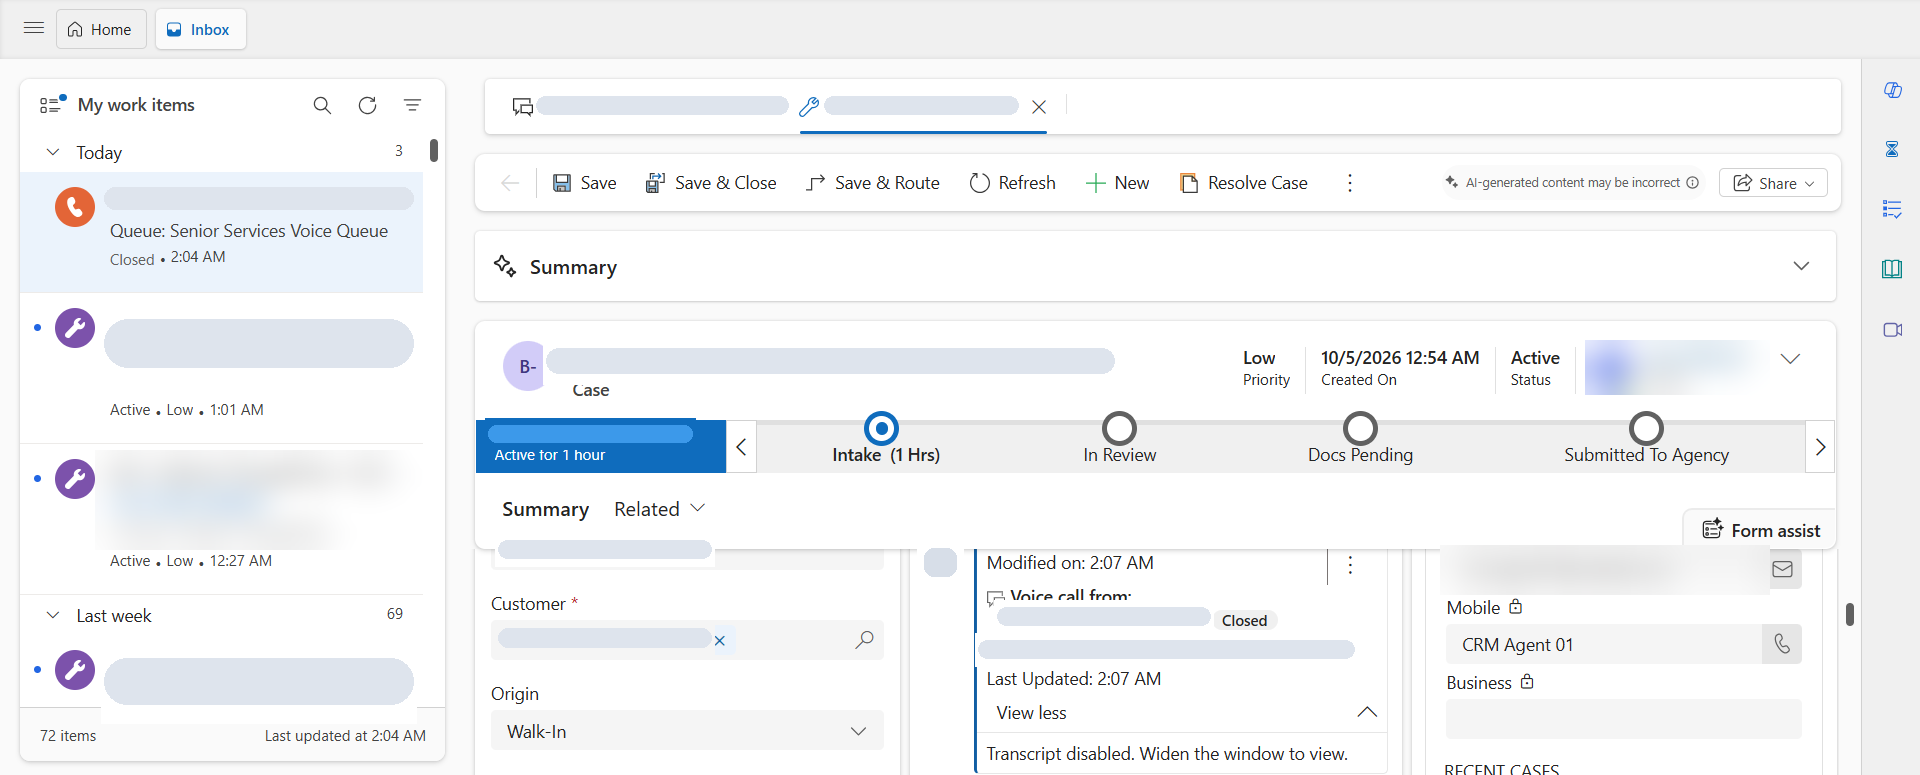Move business process stages to previous
Viewport: 1920px width, 775px height.
pyautogui.click(x=741, y=447)
